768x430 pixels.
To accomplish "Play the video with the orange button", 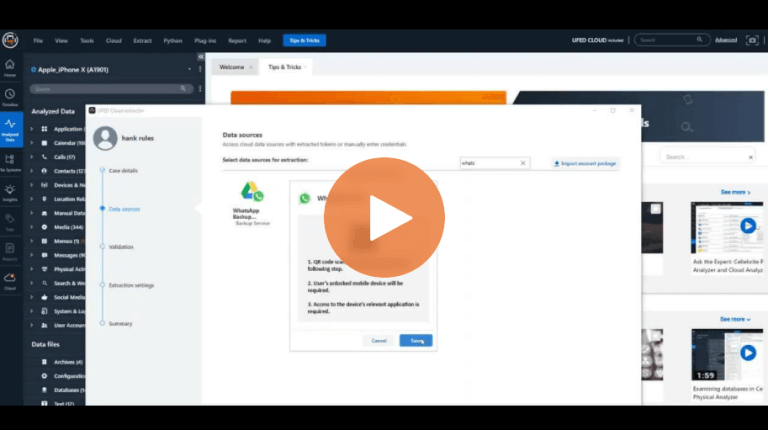I will [384, 217].
